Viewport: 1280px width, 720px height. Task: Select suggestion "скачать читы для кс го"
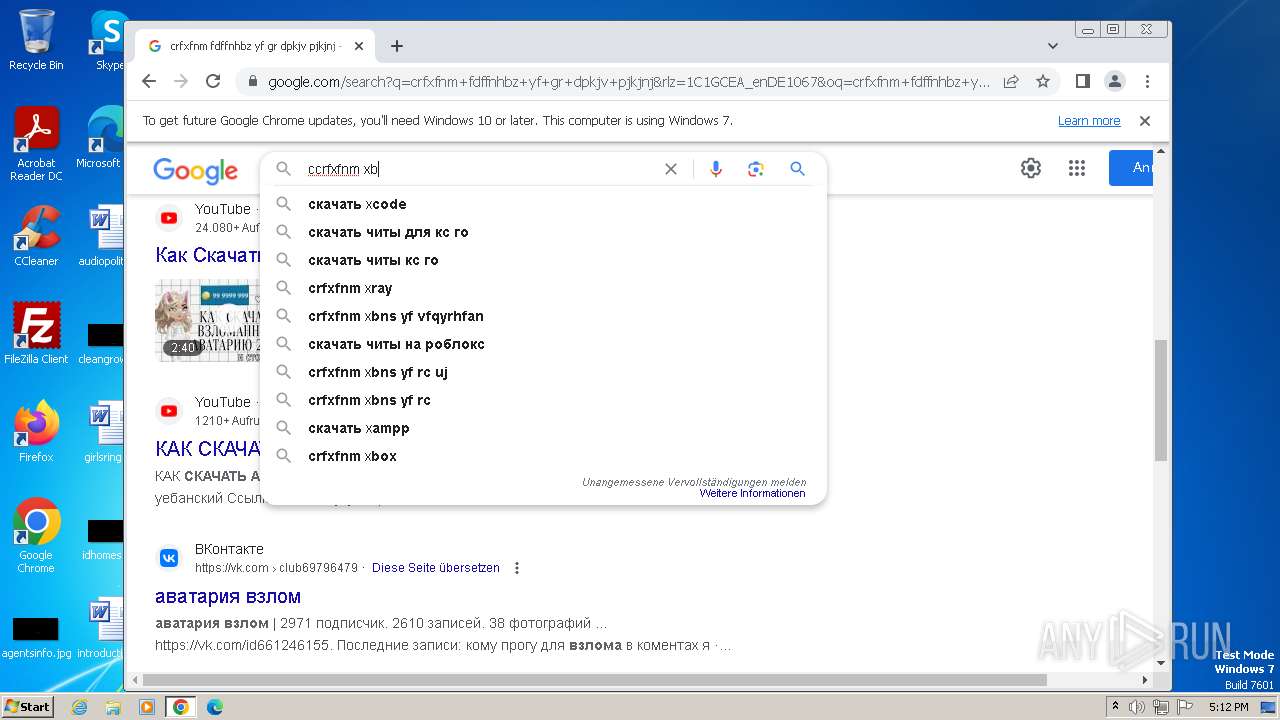543,232
